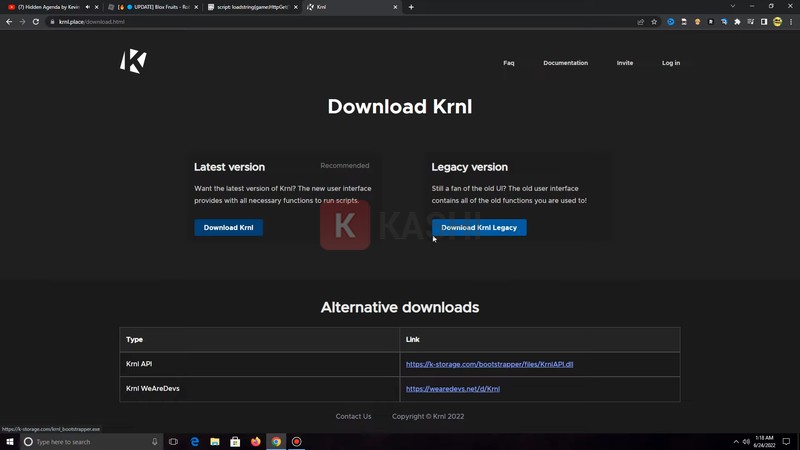Launch Microsoft Edge from the taskbar
Screen dimensions: 800x450
(x=194, y=442)
